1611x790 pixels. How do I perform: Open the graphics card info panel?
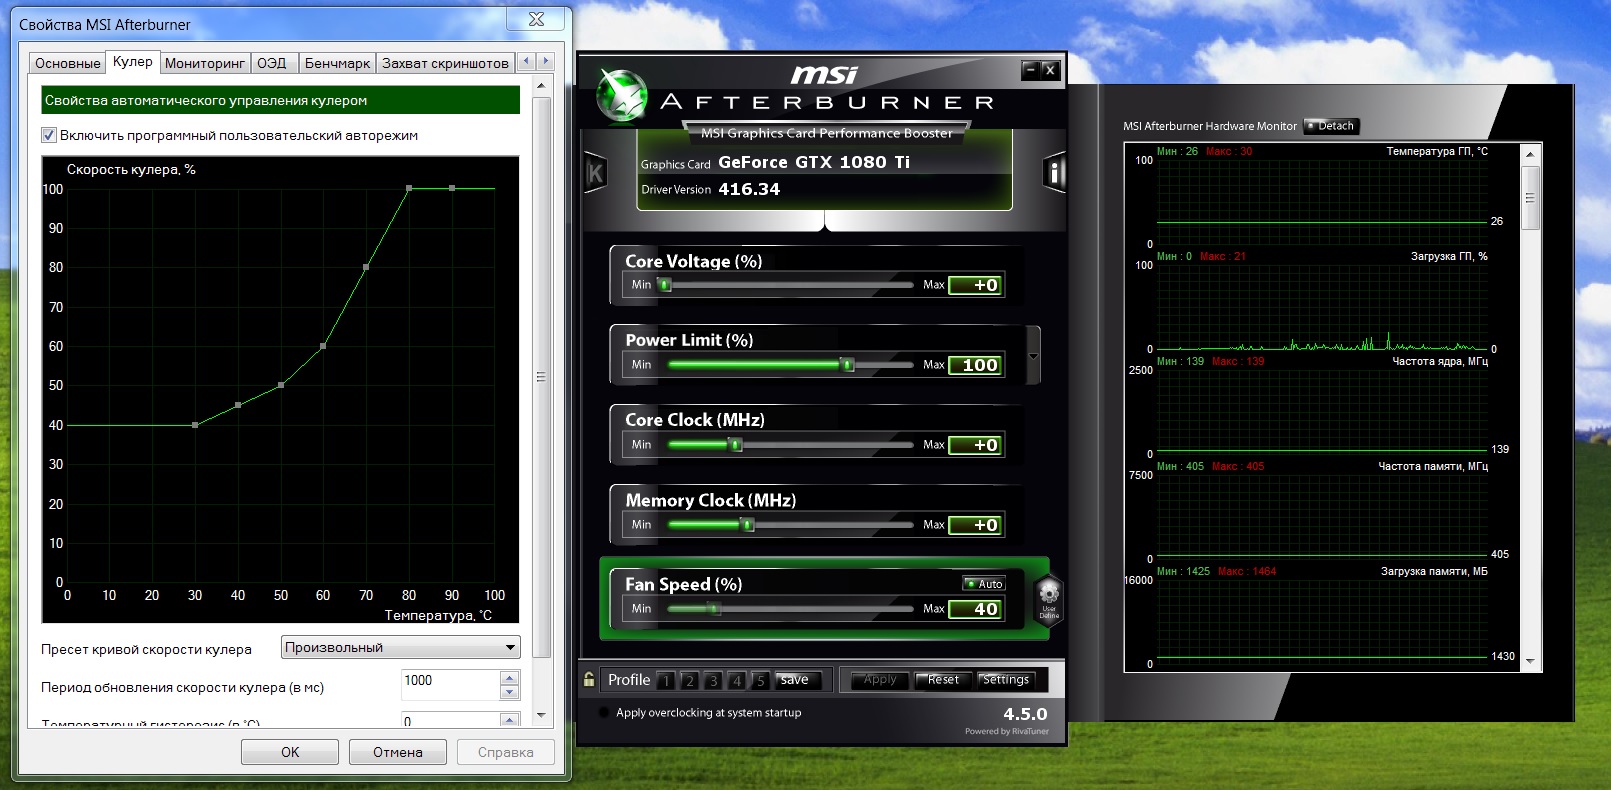coord(1054,173)
